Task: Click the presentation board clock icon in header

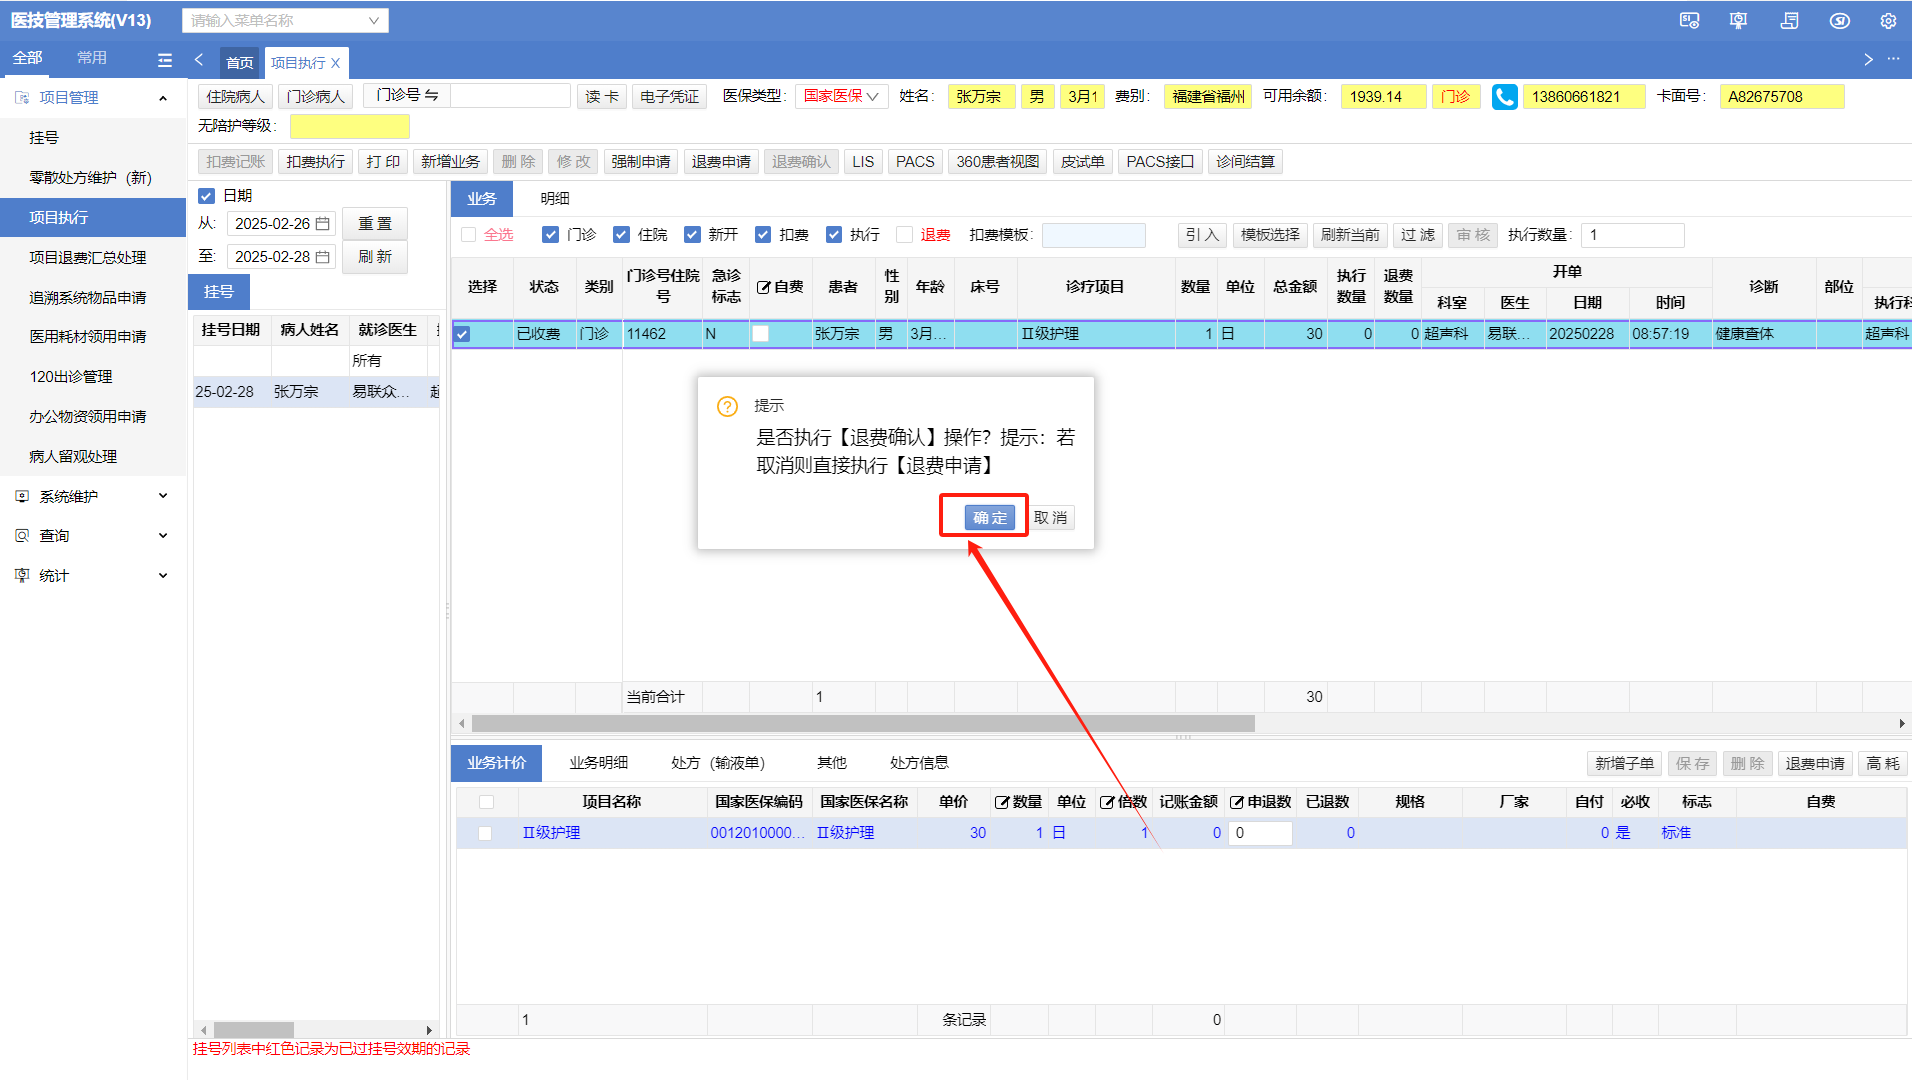Action: (x=1739, y=21)
